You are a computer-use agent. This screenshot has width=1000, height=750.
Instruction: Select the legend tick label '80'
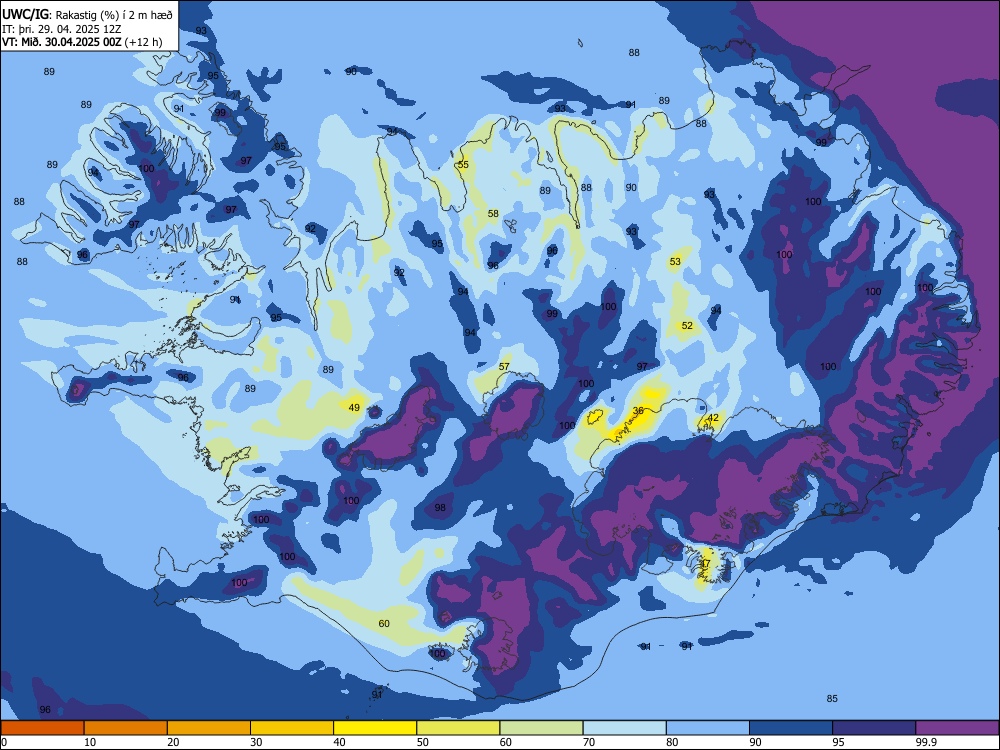tap(672, 742)
